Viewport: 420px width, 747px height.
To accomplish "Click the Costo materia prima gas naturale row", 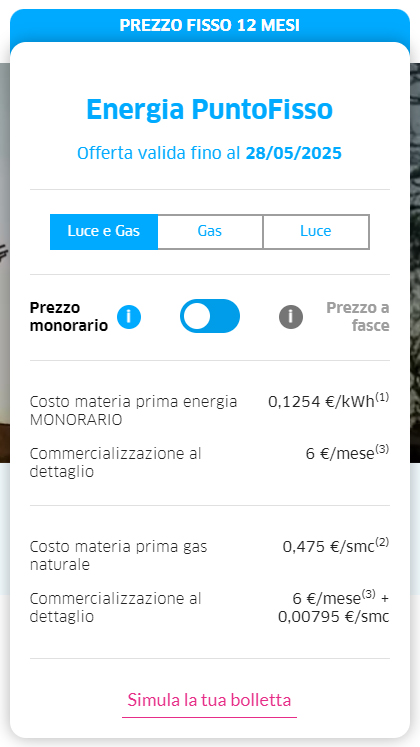I will click(x=210, y=555).
